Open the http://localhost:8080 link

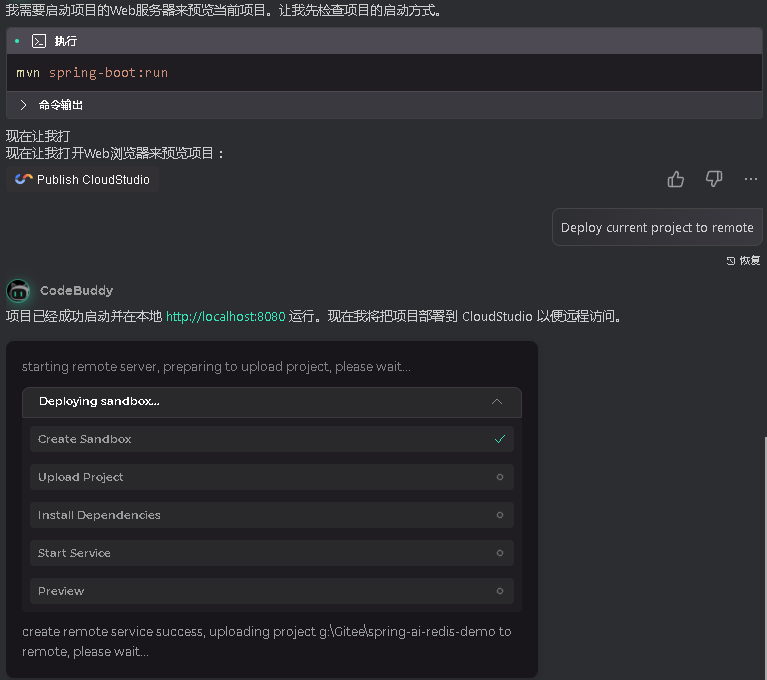pos(225,317)
